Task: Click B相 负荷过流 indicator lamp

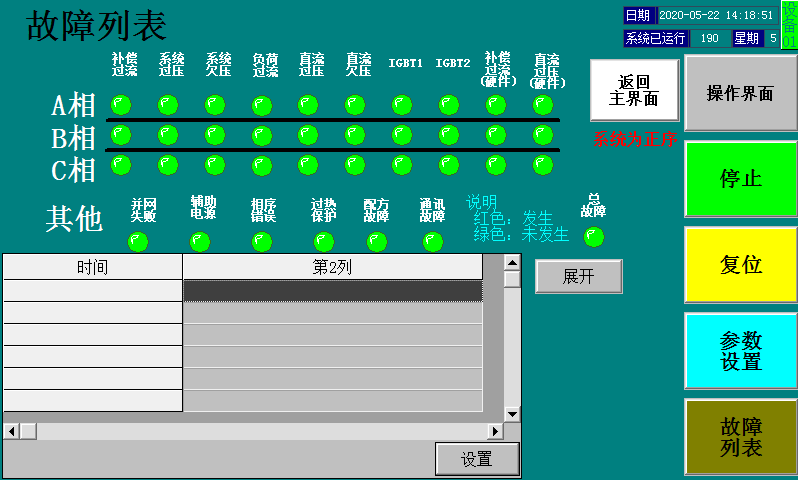Action: [262, 135]
